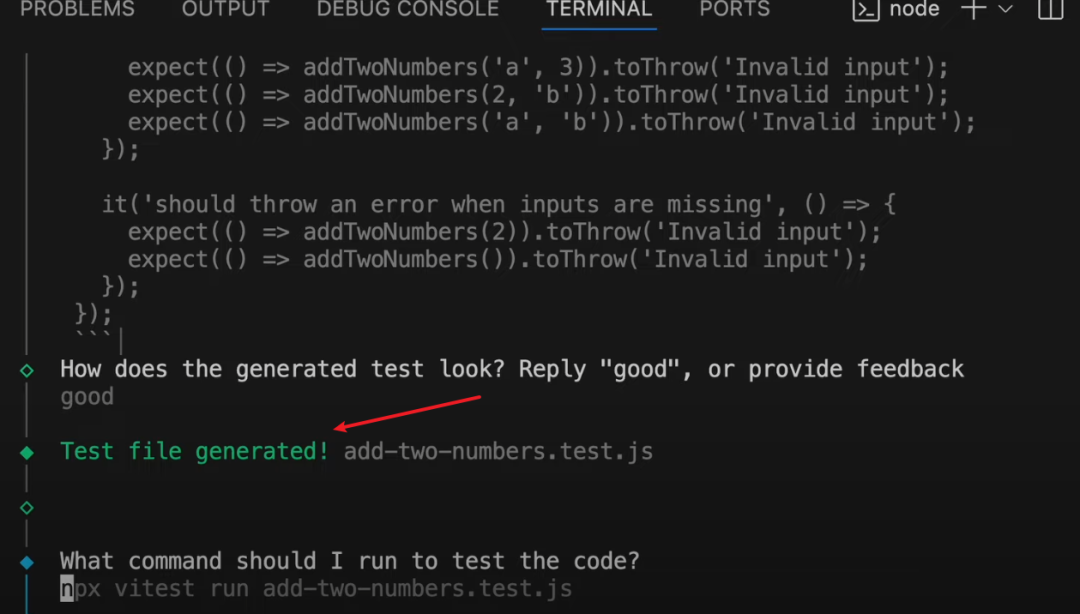Image resolution: width=1080 pixels, height=614 pixels.
Task: Click the "good" reply text
Action: pyautogui.click(x=87, y=397)
